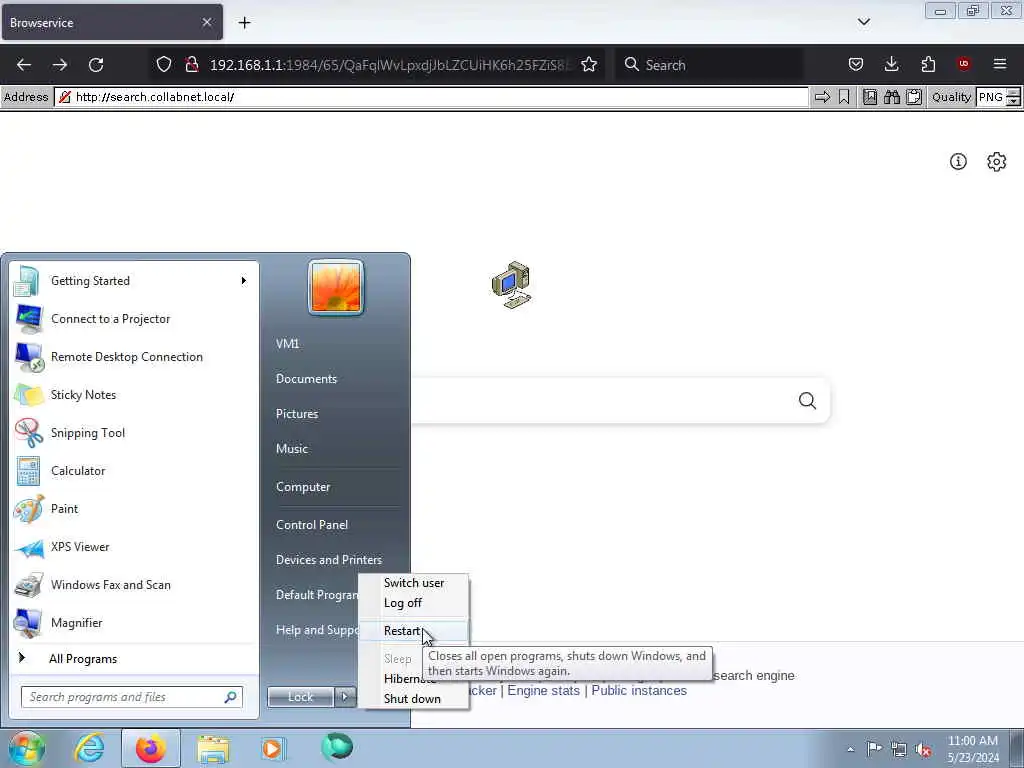
Task: Open the Firefox downloads panel
Action: point(891,65)
